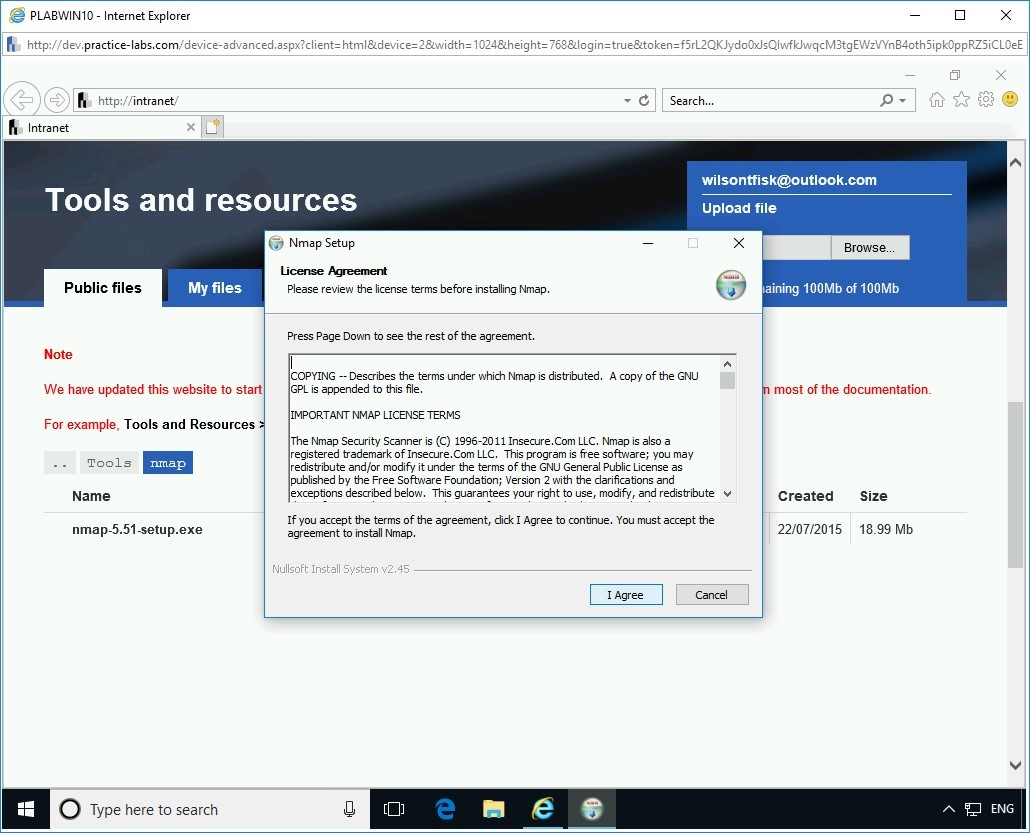The image size is (1030, 833).
Task: Navigate back in Internet Explorer
Action: tap(22, 99)
